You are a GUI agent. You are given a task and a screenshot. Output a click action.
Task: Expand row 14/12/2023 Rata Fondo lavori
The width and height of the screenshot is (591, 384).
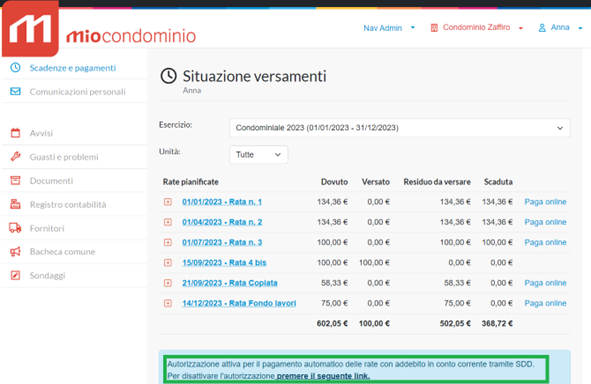coord(168,303)
